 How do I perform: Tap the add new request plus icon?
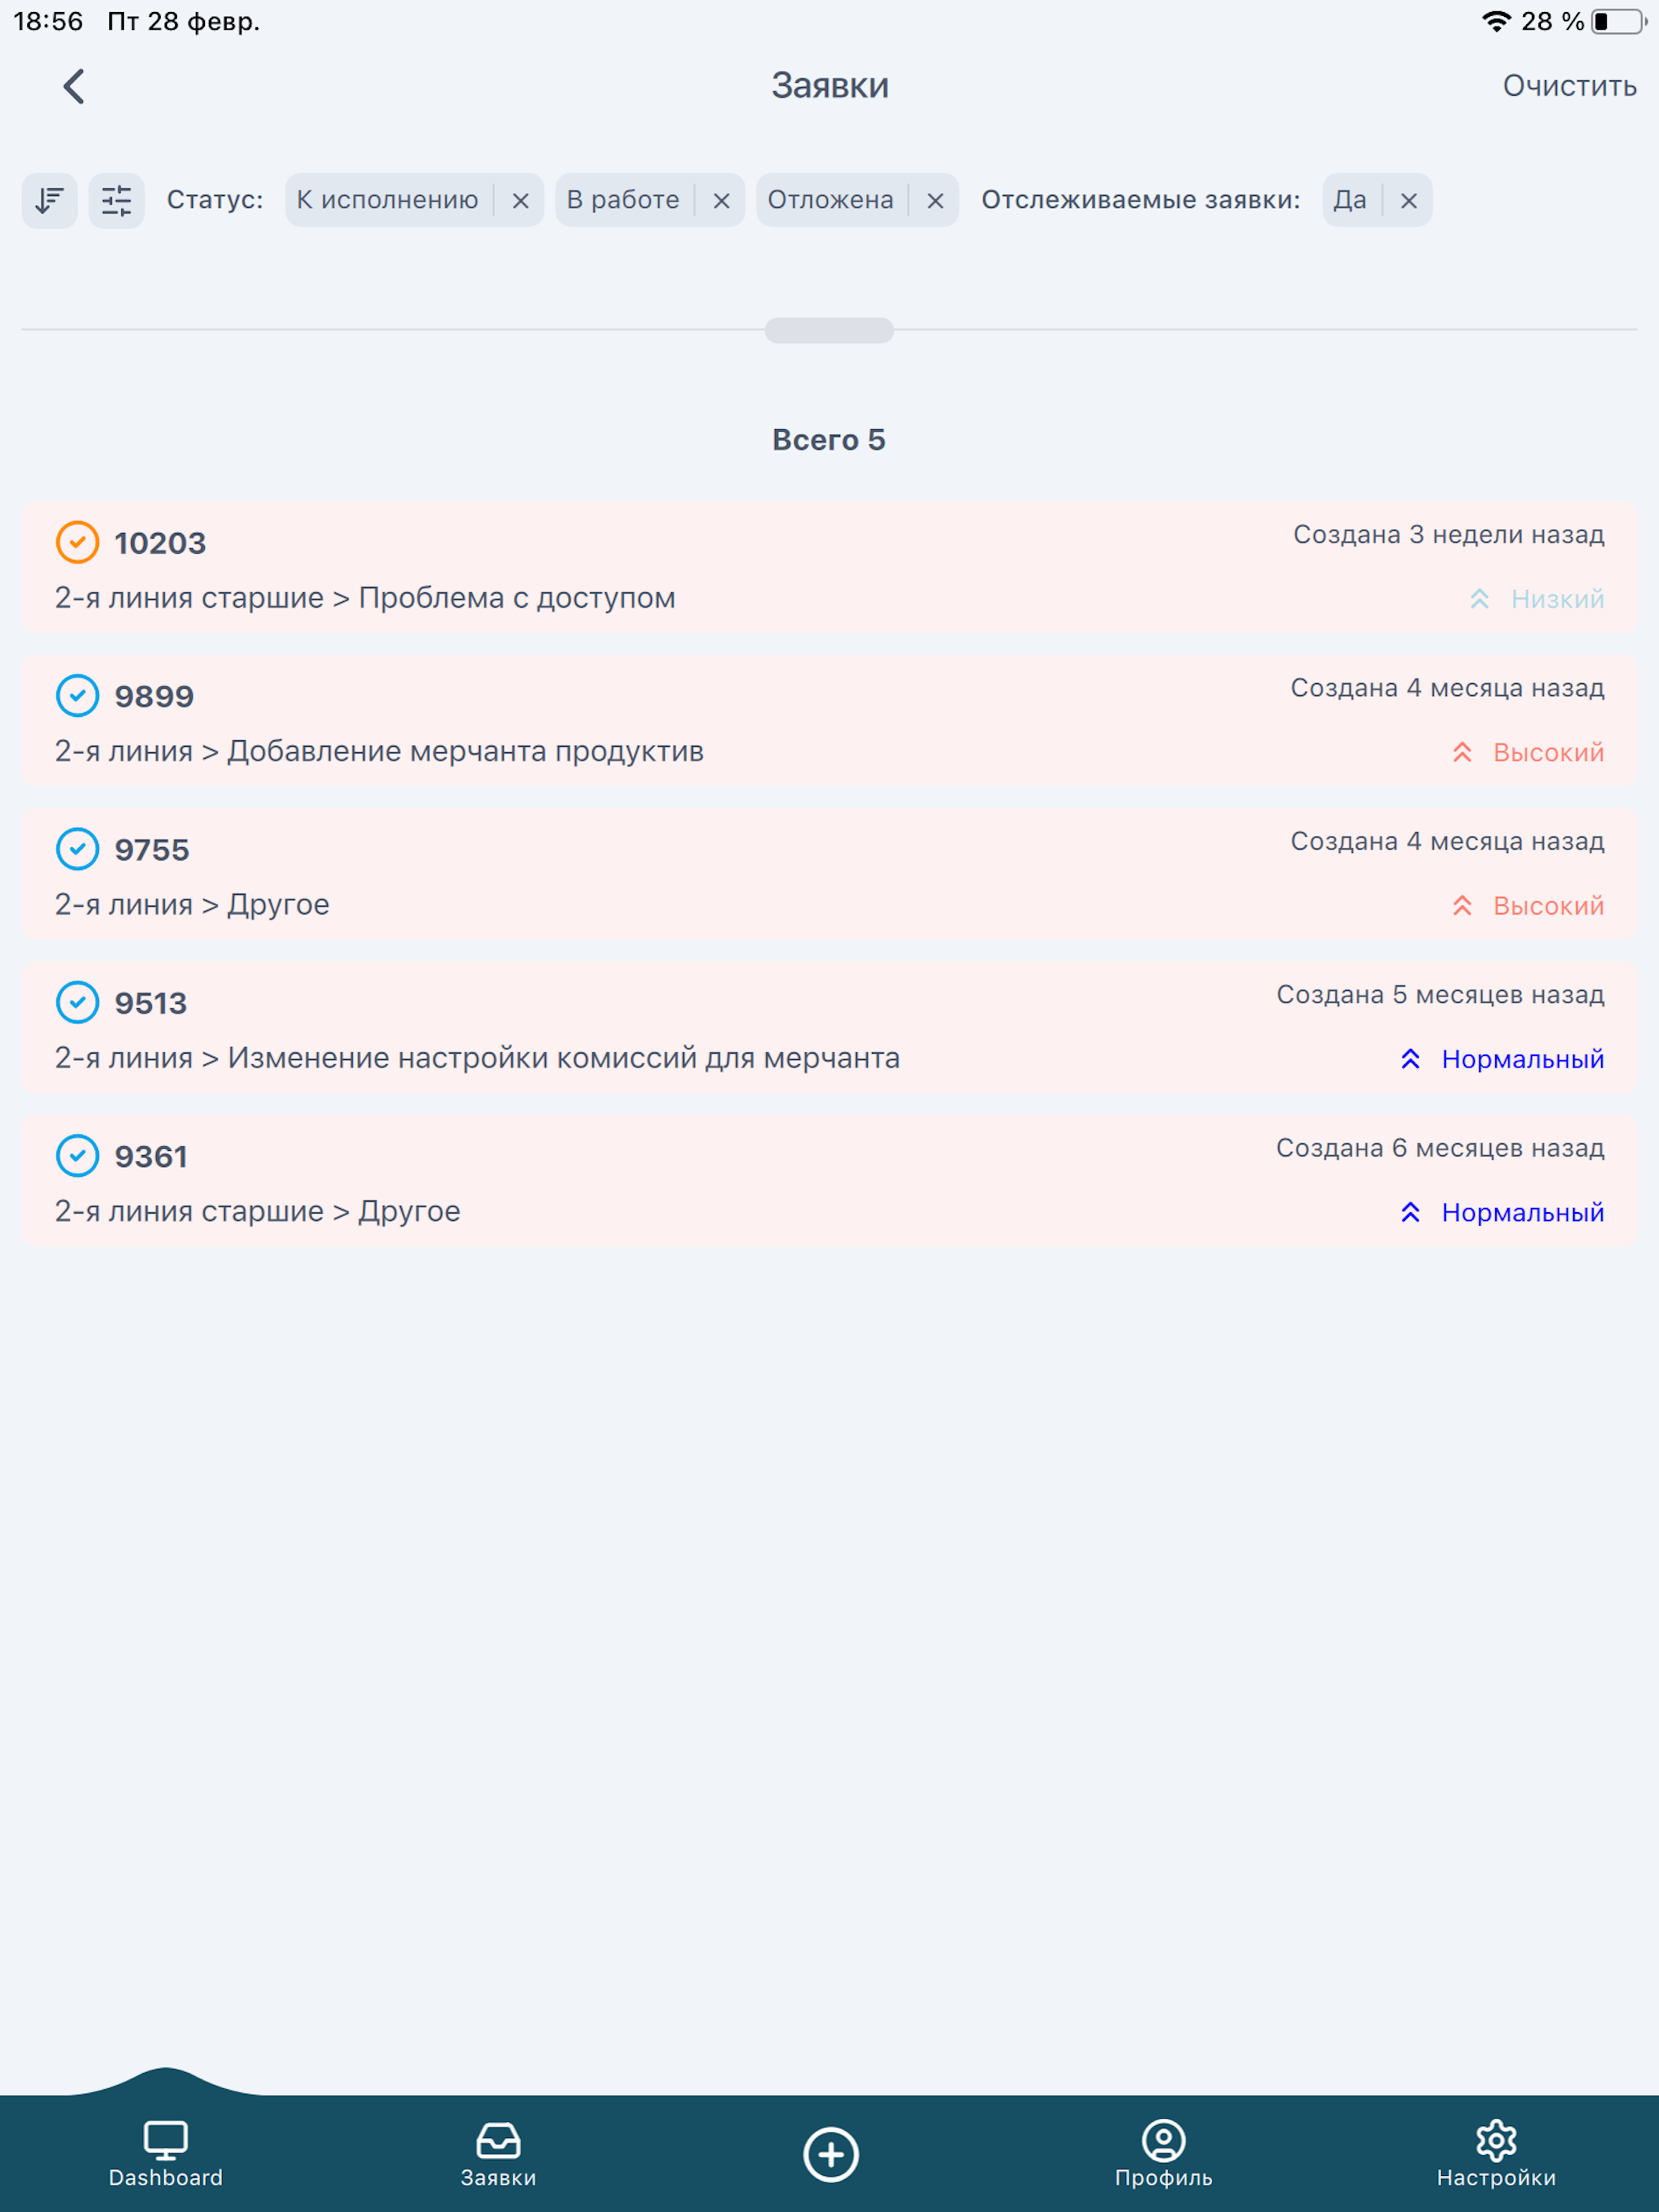pyautogui.click(x=831, y=2154)
